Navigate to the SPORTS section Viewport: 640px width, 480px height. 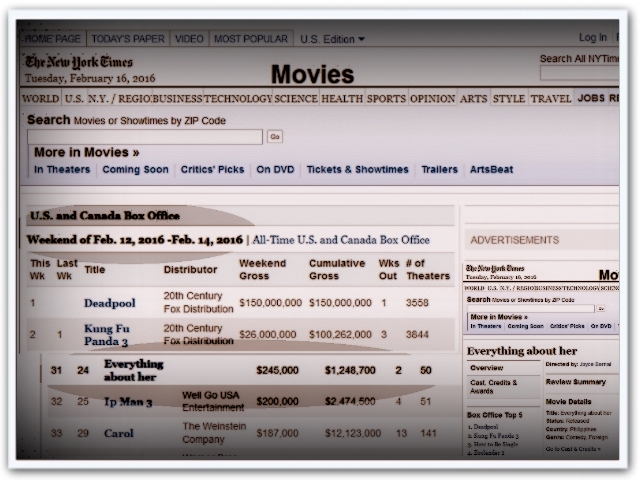386,99
